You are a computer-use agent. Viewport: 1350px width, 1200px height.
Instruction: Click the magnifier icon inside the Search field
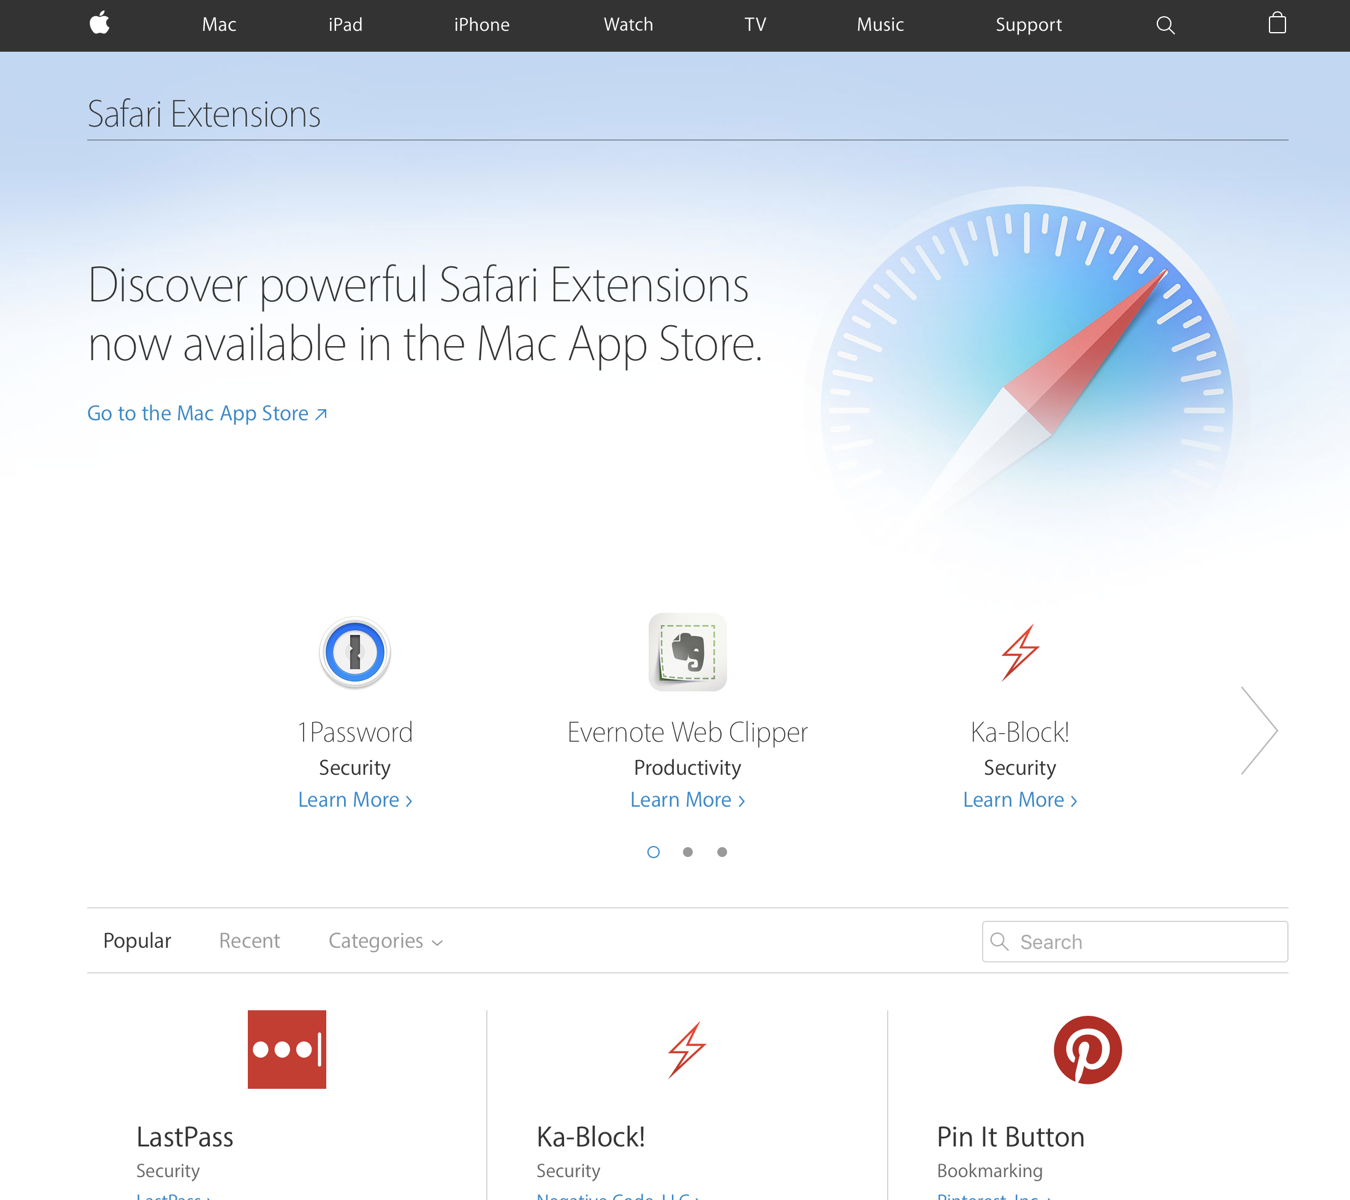pyautogui.click(x=999, y=941)
